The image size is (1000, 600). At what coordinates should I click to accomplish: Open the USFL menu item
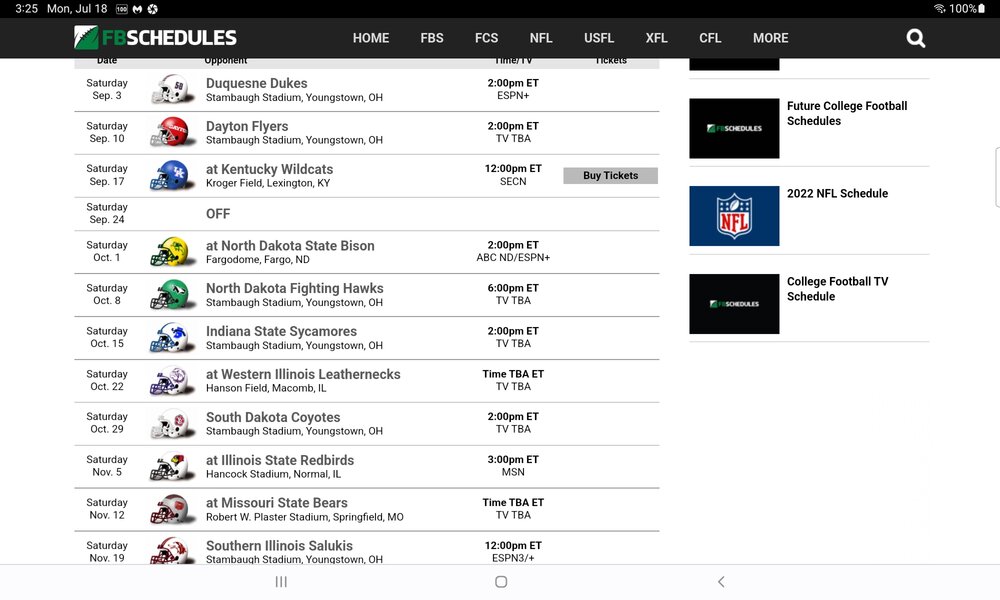pyautogui.click(x=599, y=38)
